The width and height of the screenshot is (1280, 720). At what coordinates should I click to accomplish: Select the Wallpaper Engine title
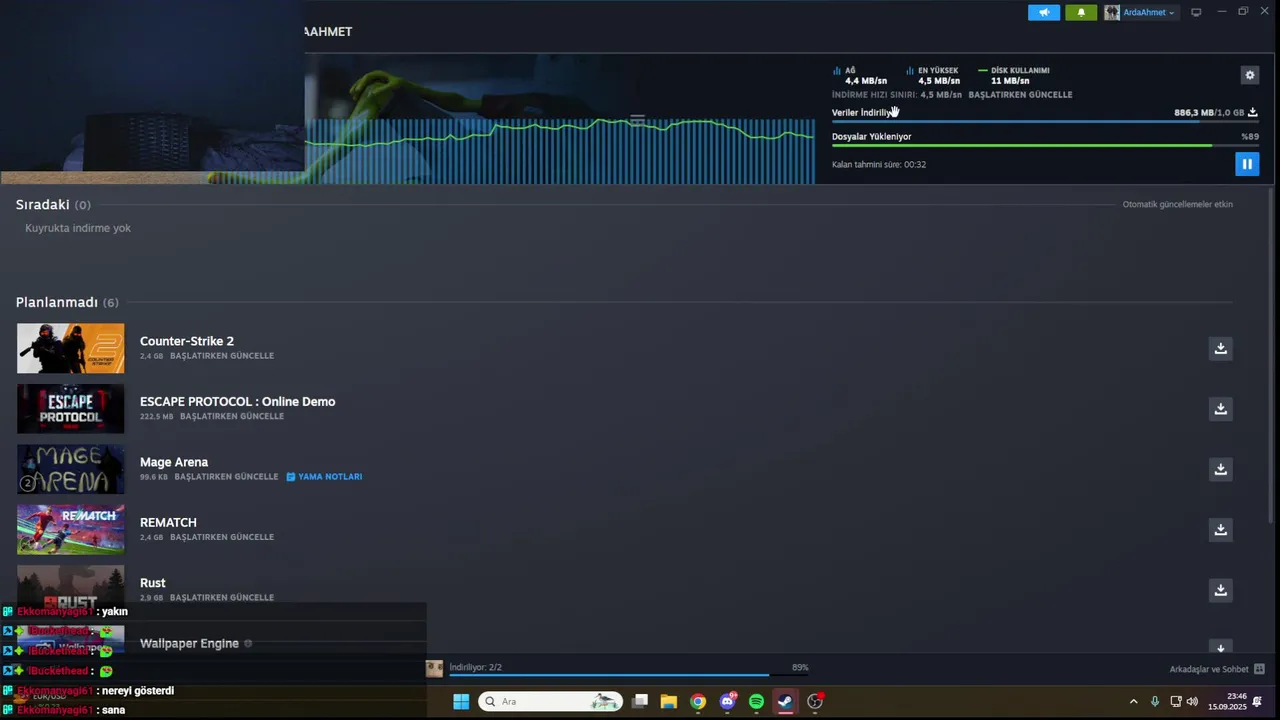[189, 643]
